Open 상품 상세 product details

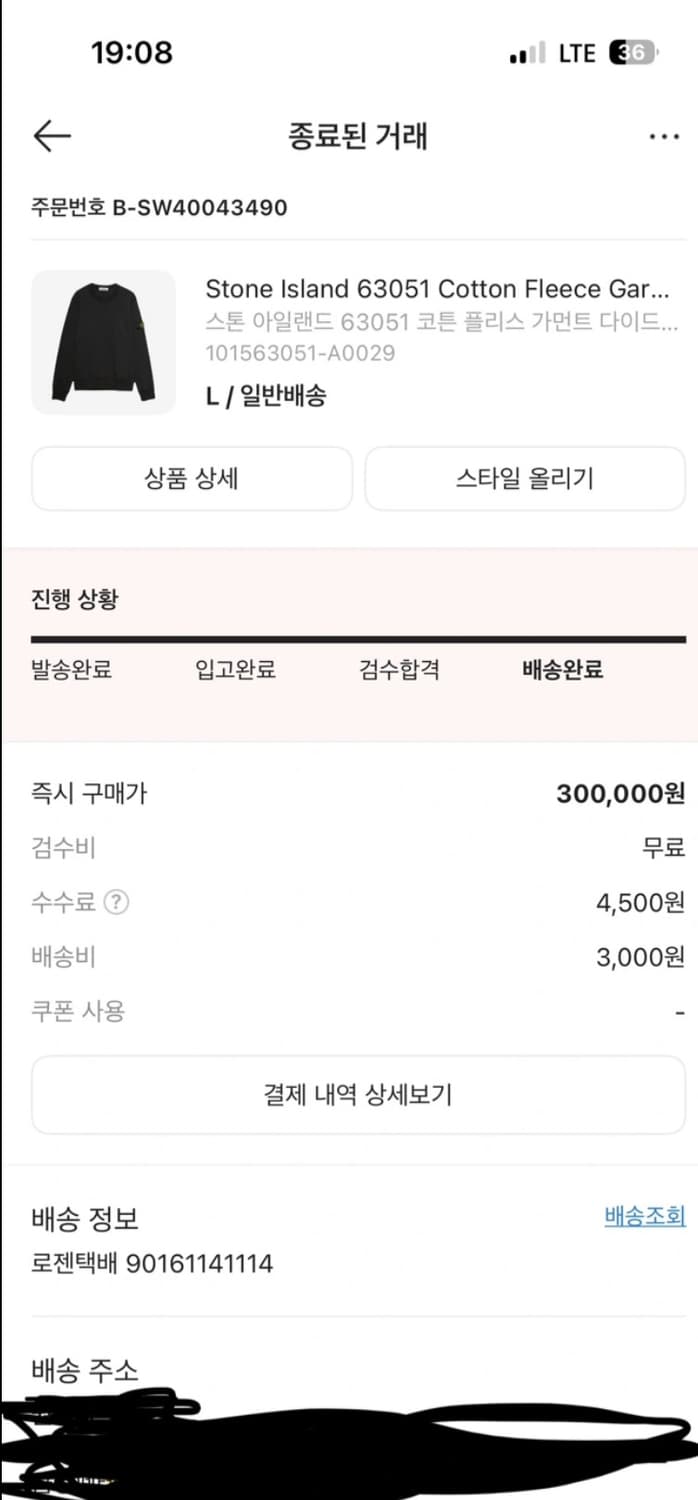pyautogui.click(x=192, y=478)
